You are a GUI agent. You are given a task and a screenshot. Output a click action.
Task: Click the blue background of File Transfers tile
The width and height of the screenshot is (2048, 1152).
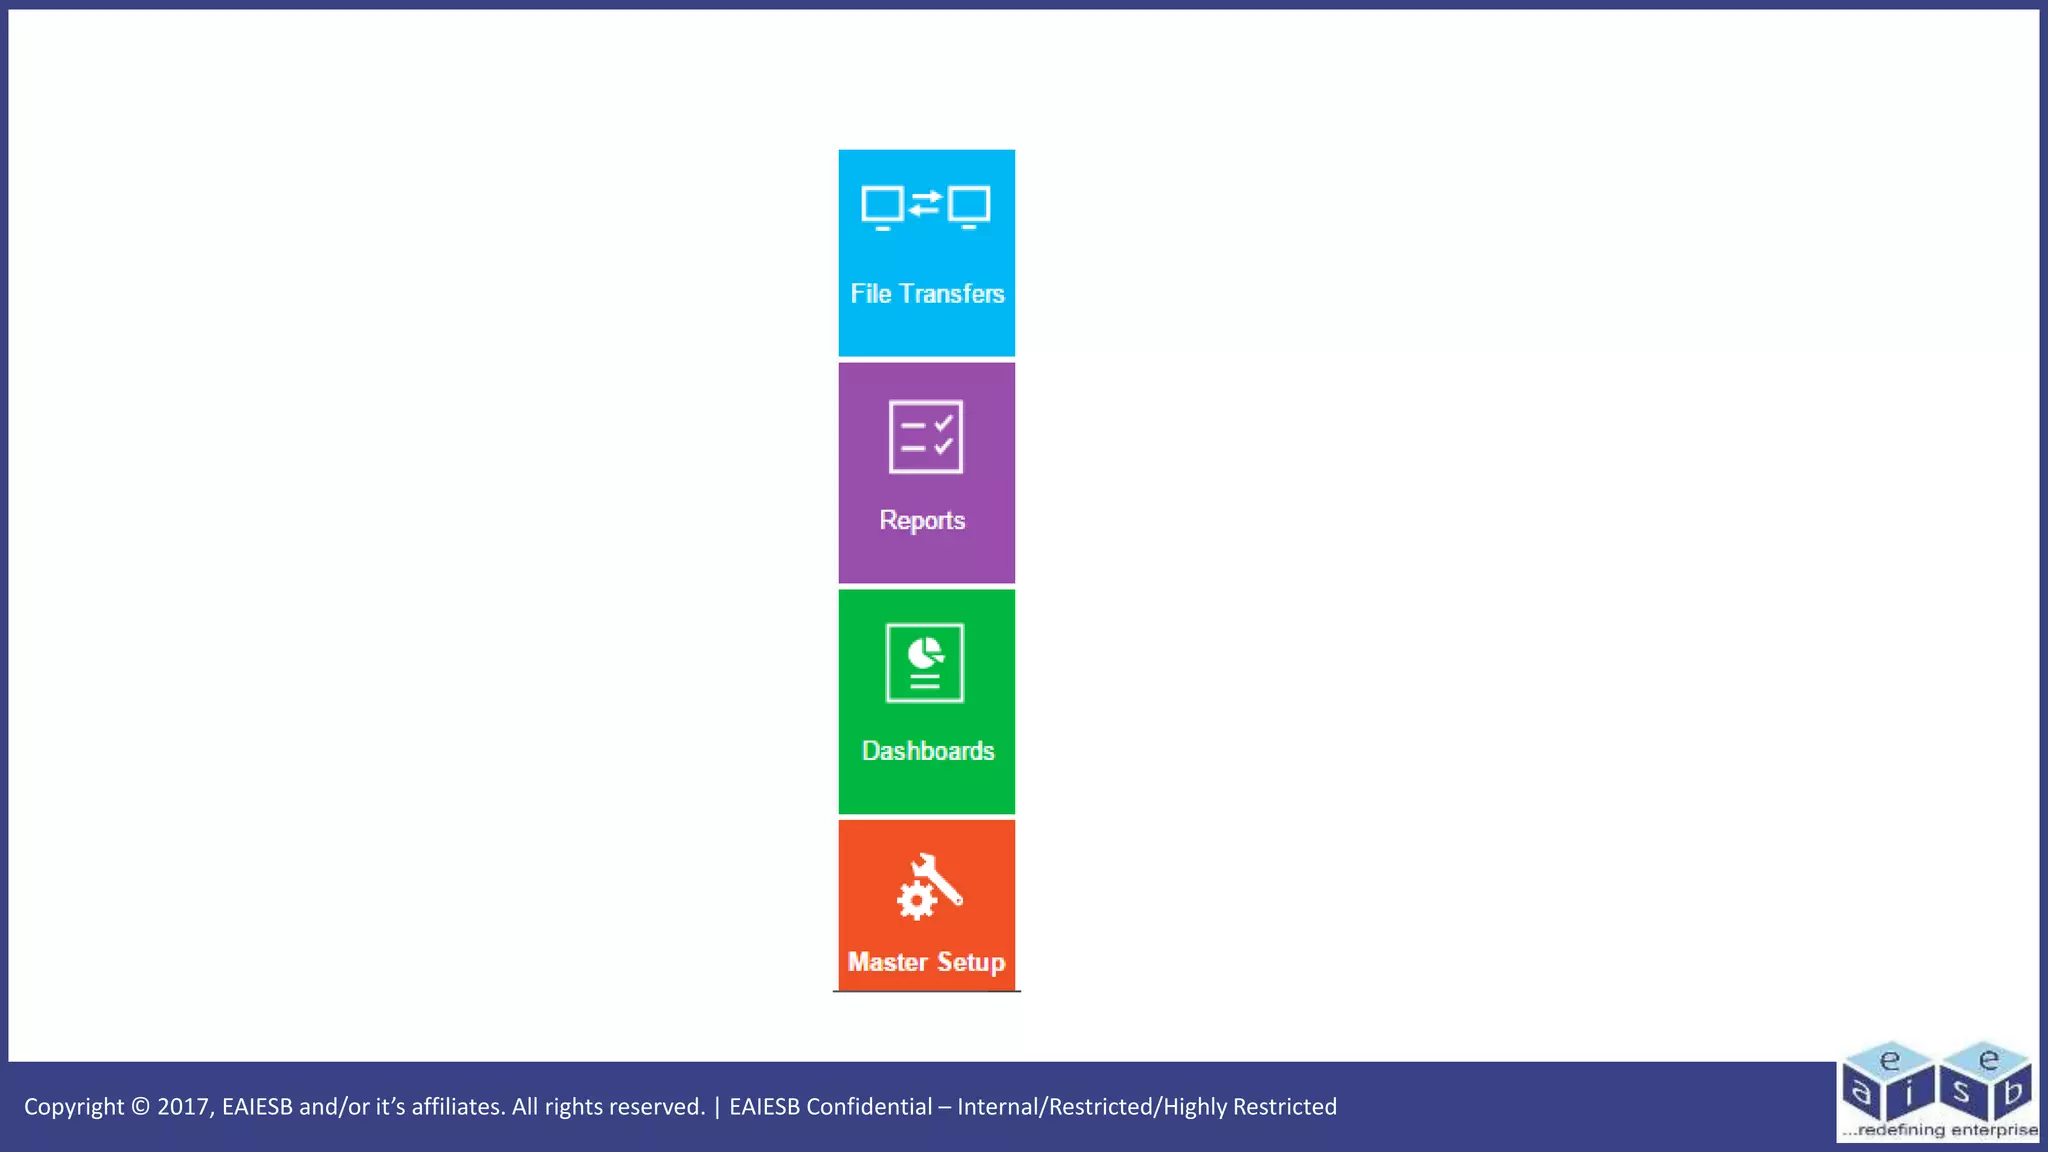tap(926, 330)
